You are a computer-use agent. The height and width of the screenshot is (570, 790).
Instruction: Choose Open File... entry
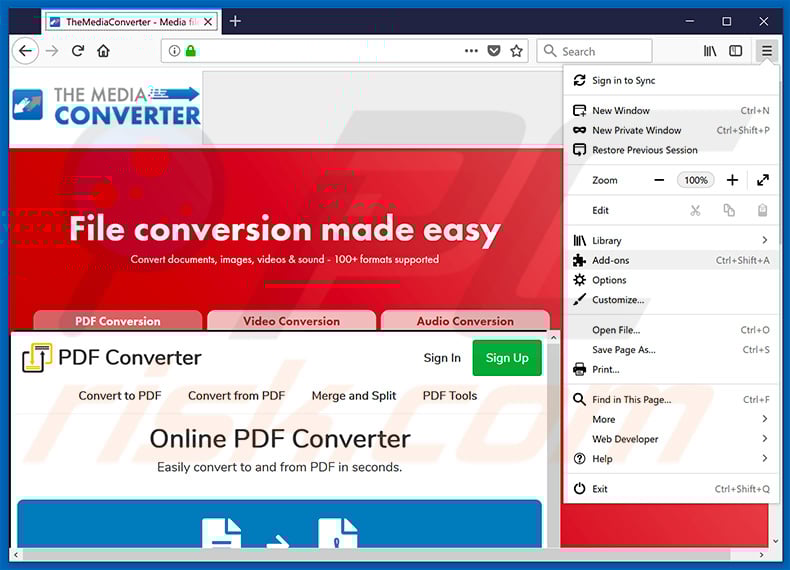click(x=673, y=330)
